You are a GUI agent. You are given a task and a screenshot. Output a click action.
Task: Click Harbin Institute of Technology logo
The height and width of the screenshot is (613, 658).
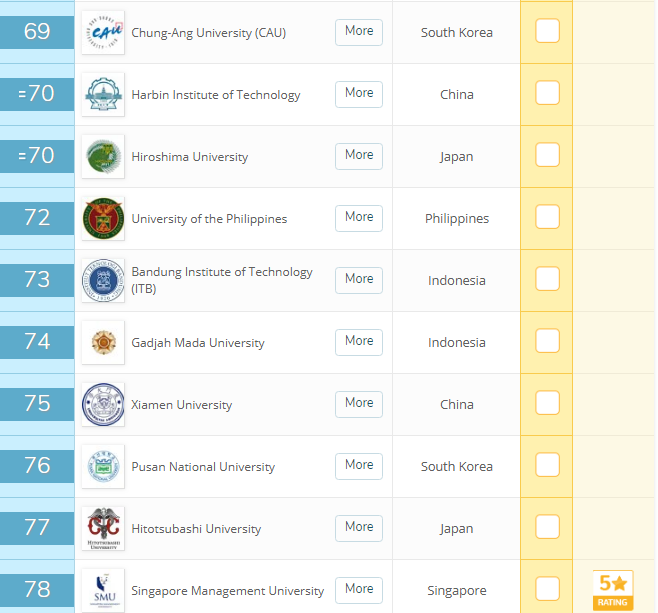click(x=103, y=94)
